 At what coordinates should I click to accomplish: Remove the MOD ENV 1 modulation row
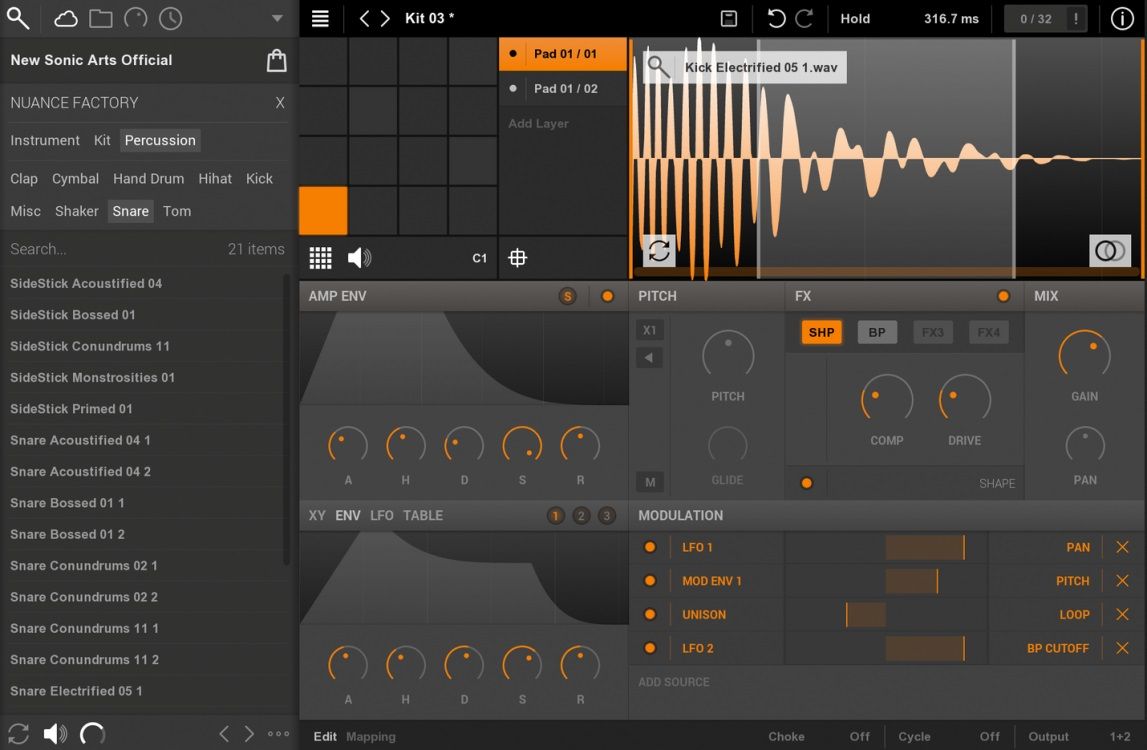(1122, 581)
